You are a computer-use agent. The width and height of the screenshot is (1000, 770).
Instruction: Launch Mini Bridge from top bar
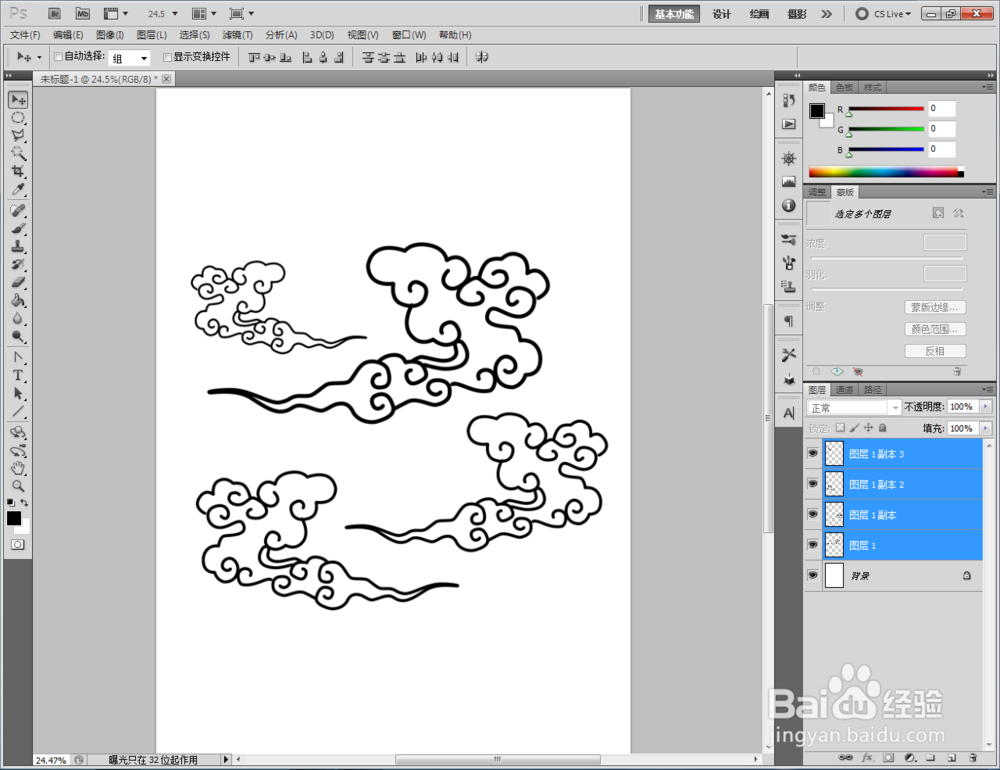pyautogui.click(x=83, y=13)
